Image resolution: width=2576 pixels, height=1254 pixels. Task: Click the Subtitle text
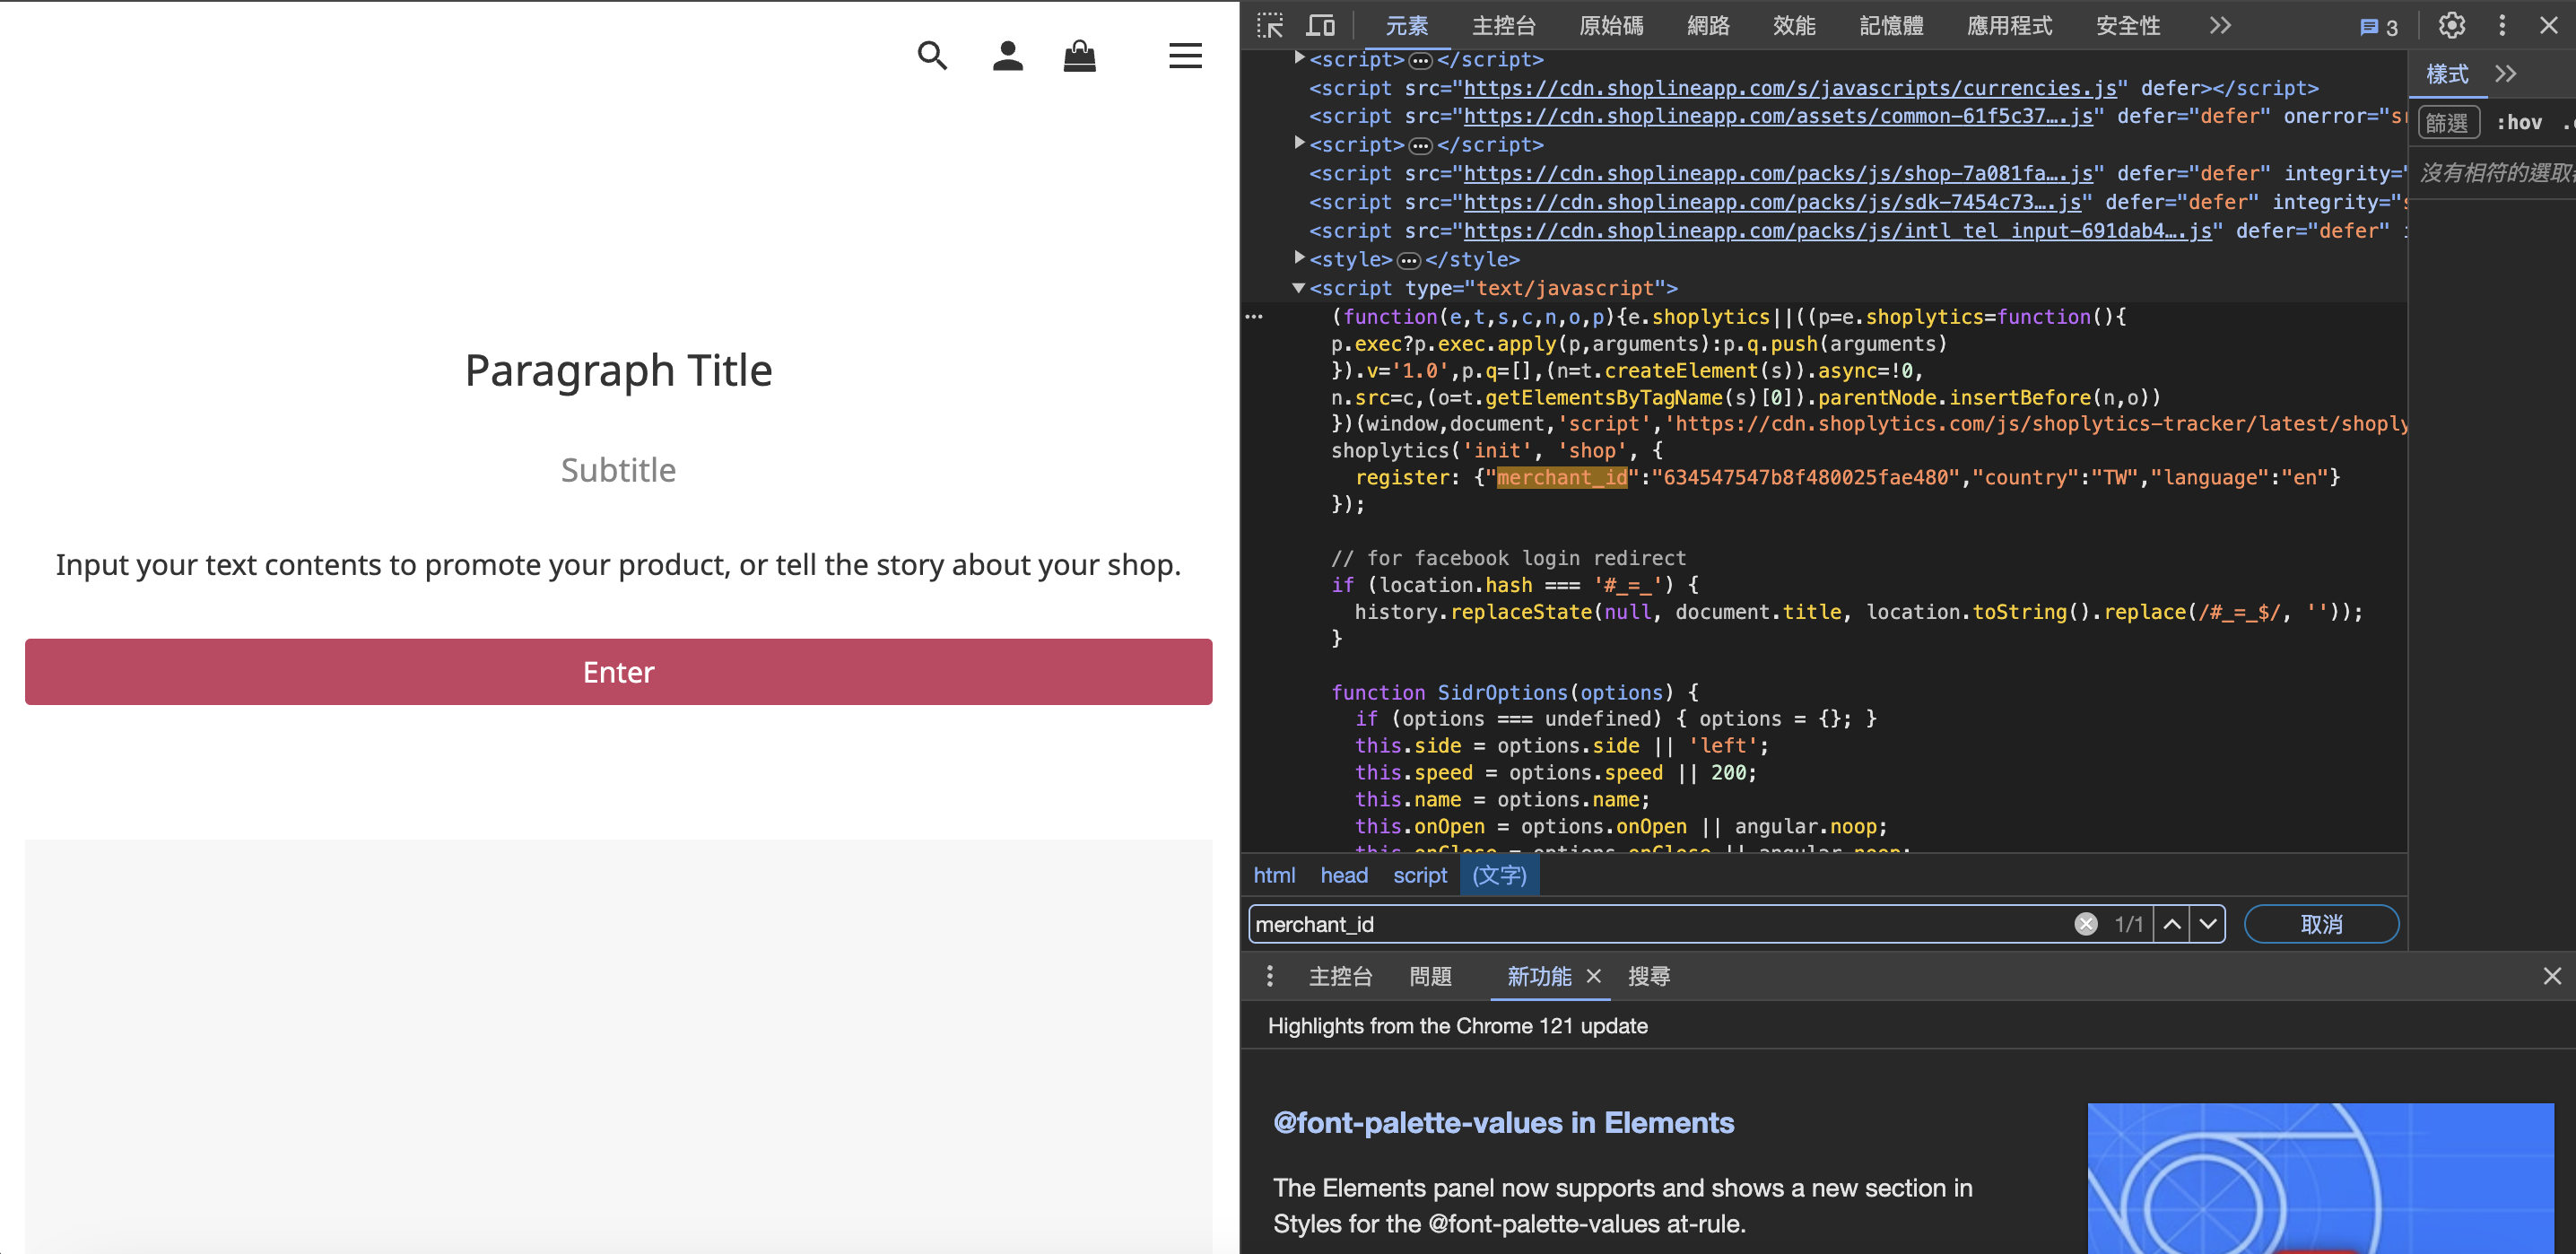tap(618, 470)
